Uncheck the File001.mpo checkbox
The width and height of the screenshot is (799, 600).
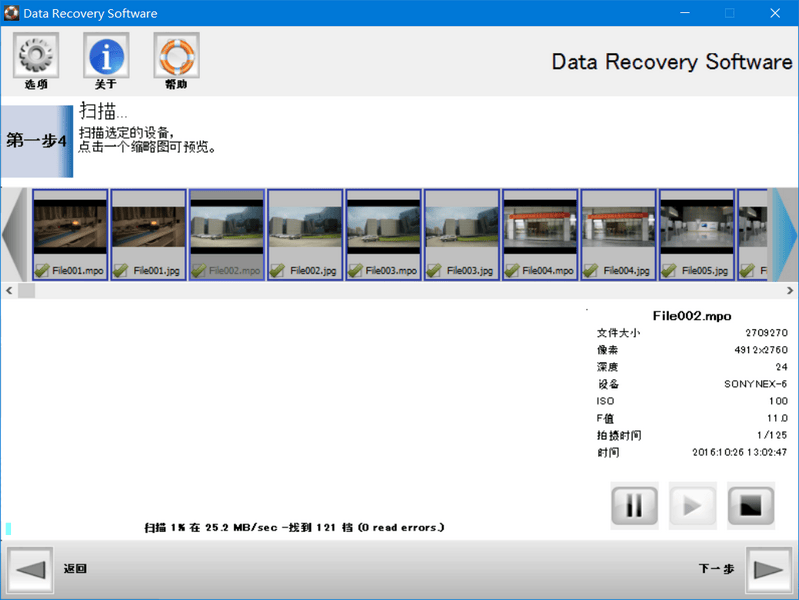42,270
